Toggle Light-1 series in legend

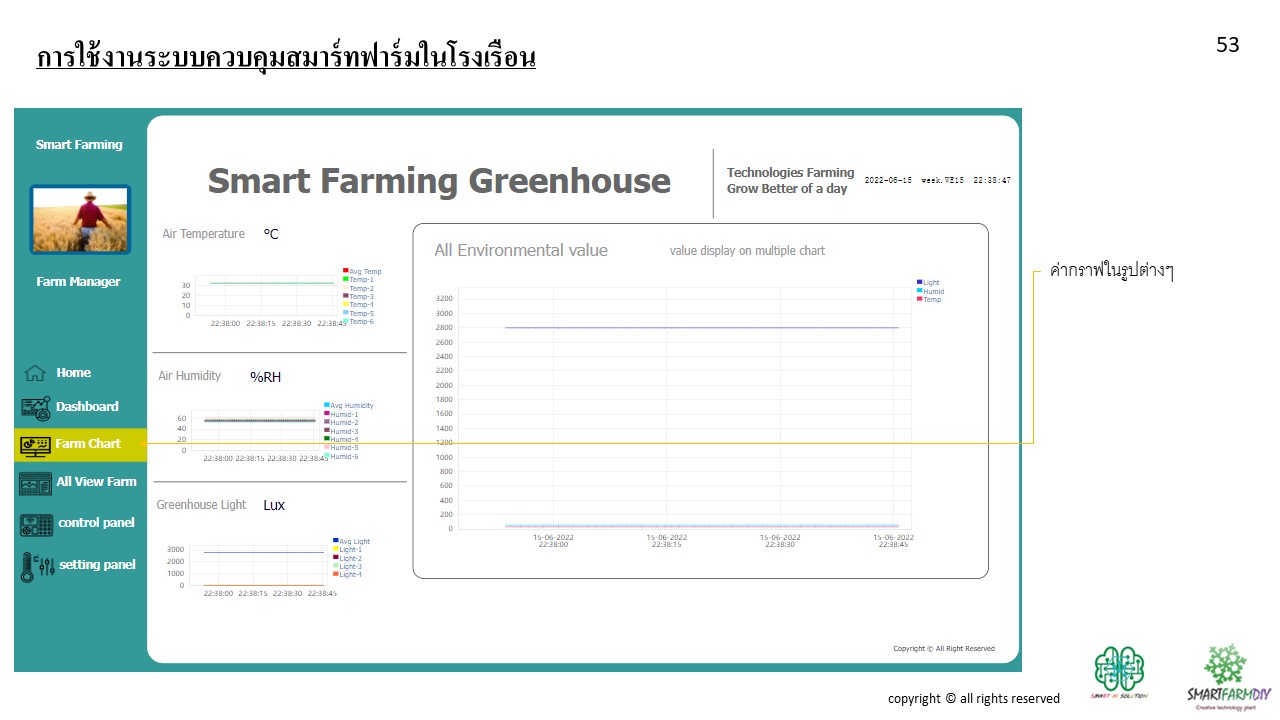pos(347,550)
